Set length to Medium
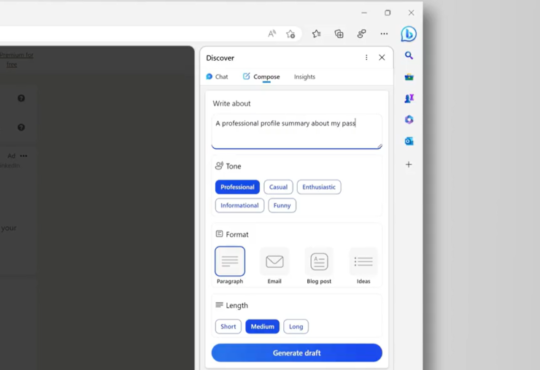 (x=262, y=326)
